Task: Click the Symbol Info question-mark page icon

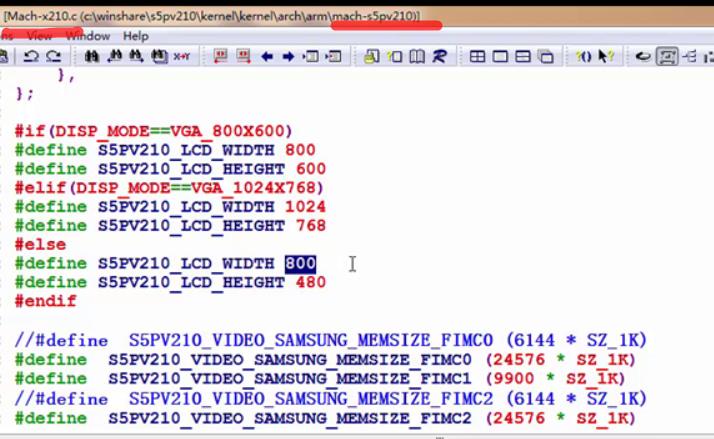Action: tap(394, 56)
